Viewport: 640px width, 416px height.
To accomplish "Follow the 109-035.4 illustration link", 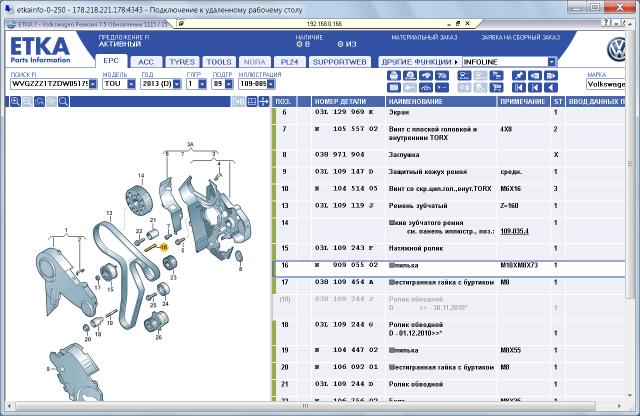I will (x=514, y=231).
